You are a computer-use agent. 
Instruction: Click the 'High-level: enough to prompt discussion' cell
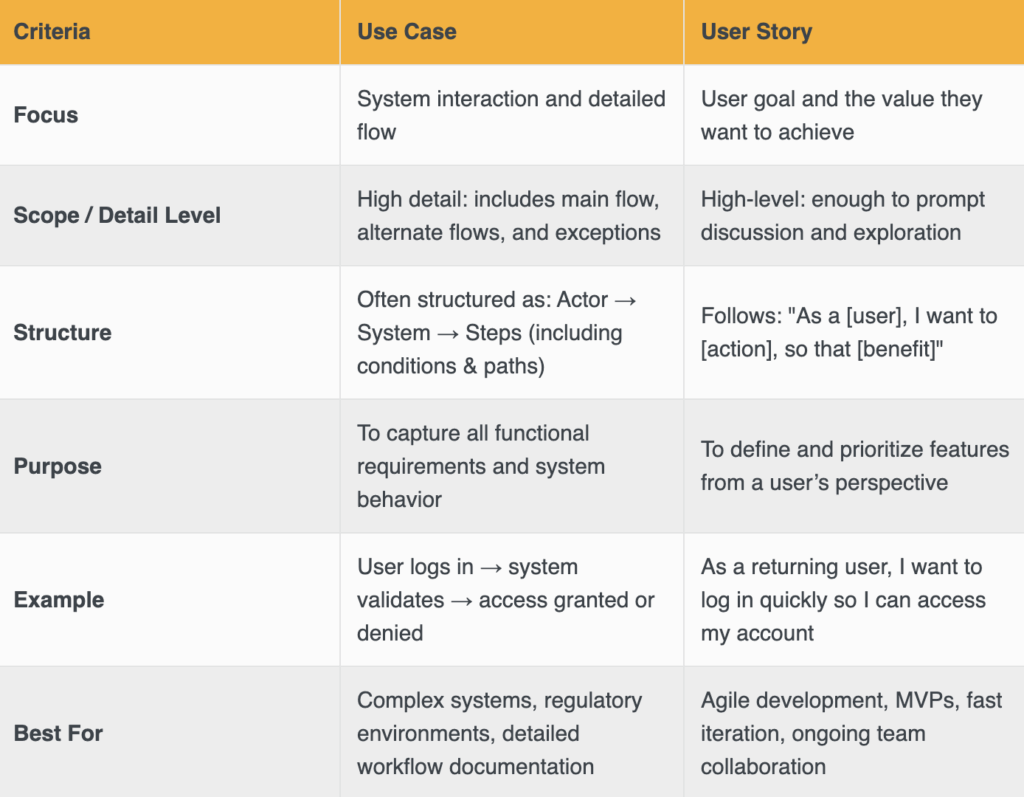[842, 215]
